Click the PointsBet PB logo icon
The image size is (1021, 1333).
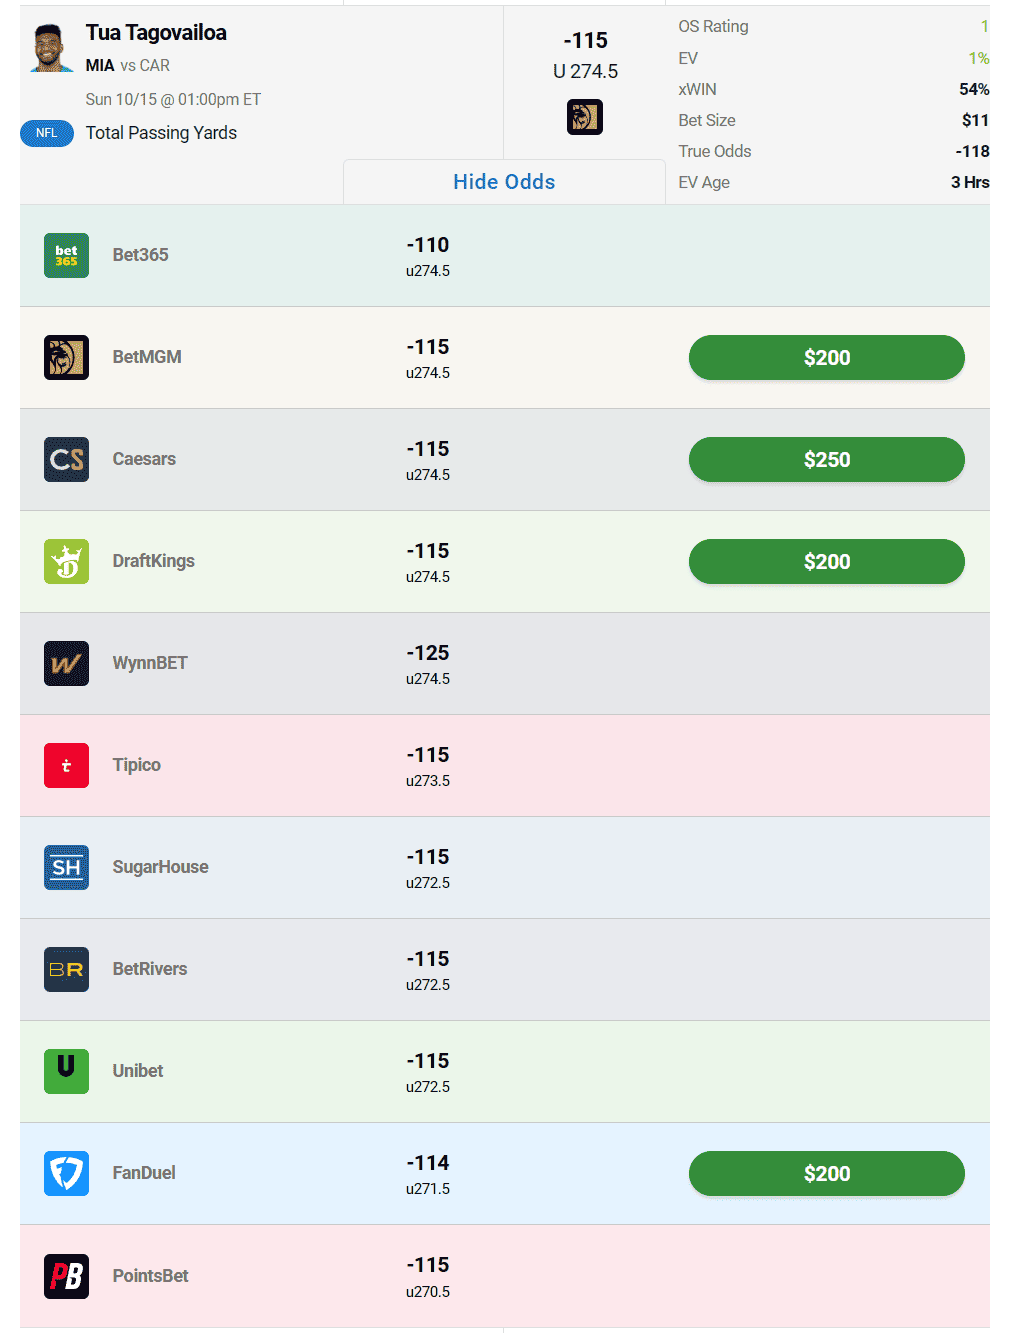66,1276
